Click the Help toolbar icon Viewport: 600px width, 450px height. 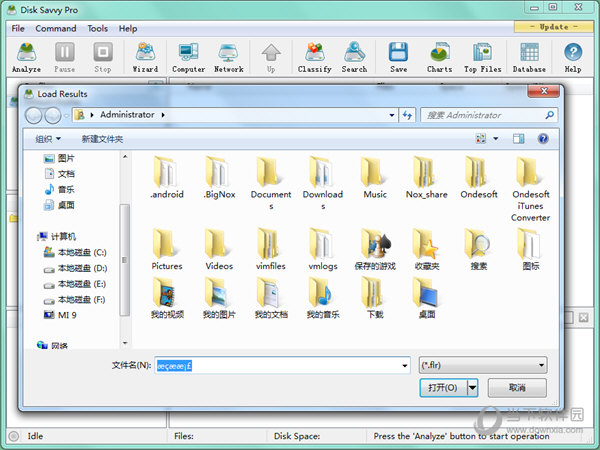pos(573,57)
